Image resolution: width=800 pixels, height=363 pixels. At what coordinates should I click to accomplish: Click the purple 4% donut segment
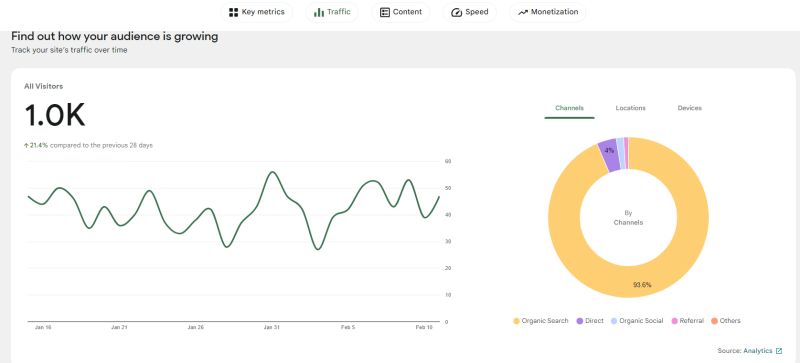[609, 154]
